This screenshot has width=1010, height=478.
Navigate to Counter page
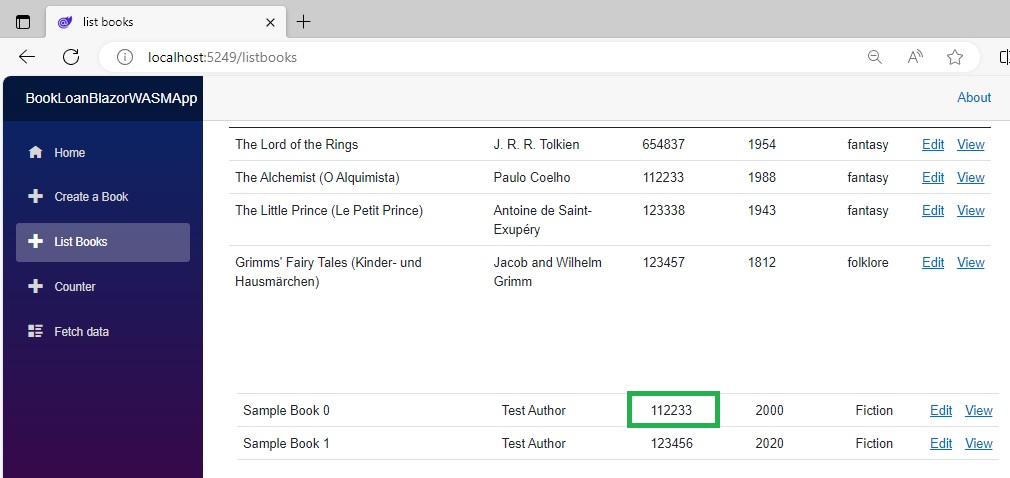point(103,287)
